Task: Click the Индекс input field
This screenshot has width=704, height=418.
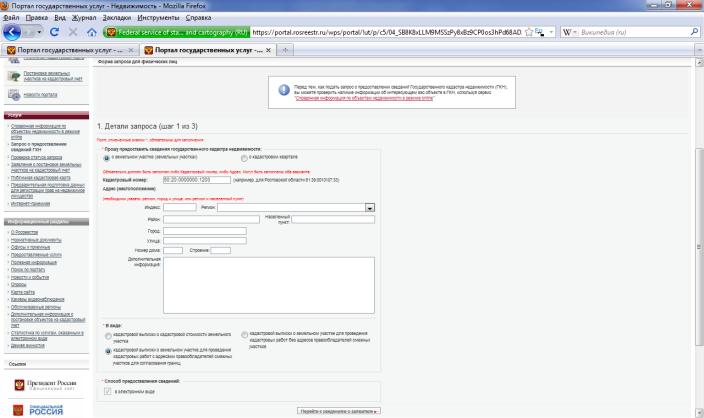Action: (x=180, y=207)
